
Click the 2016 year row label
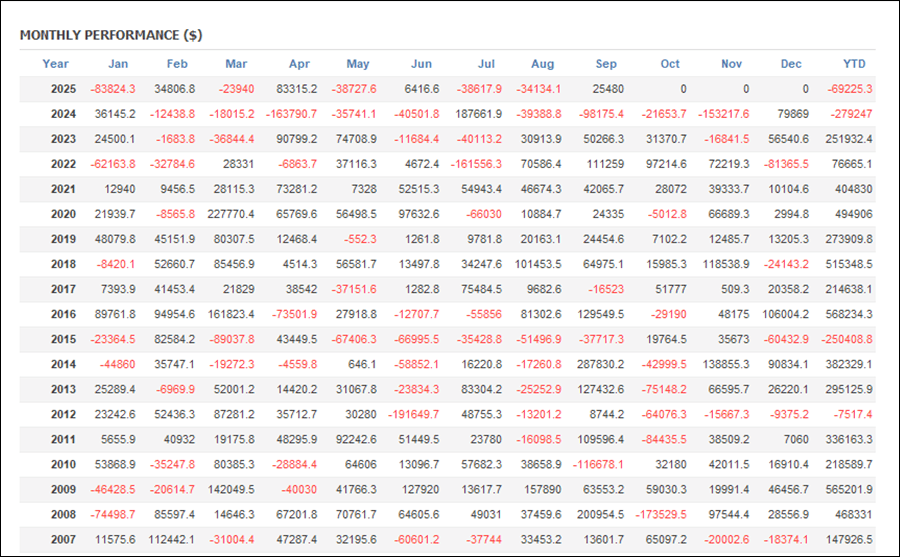click(64, 314)
